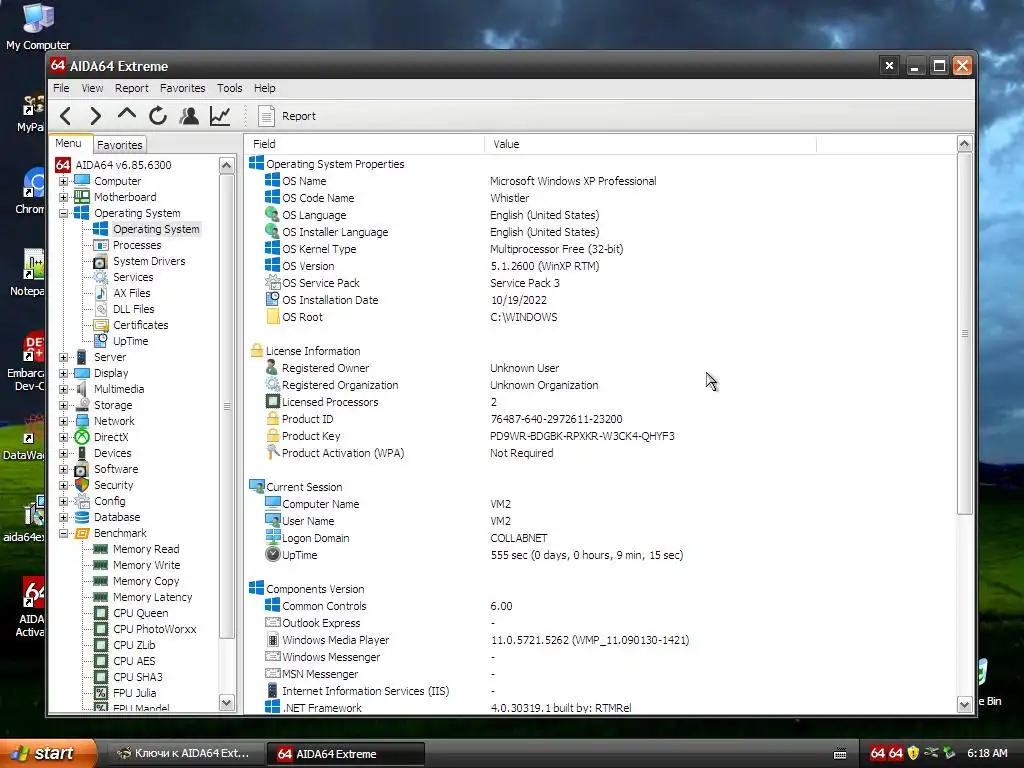Refresh the page with the circular arrow icon
The image size is (1024, 768).
(x=157, y=116)
